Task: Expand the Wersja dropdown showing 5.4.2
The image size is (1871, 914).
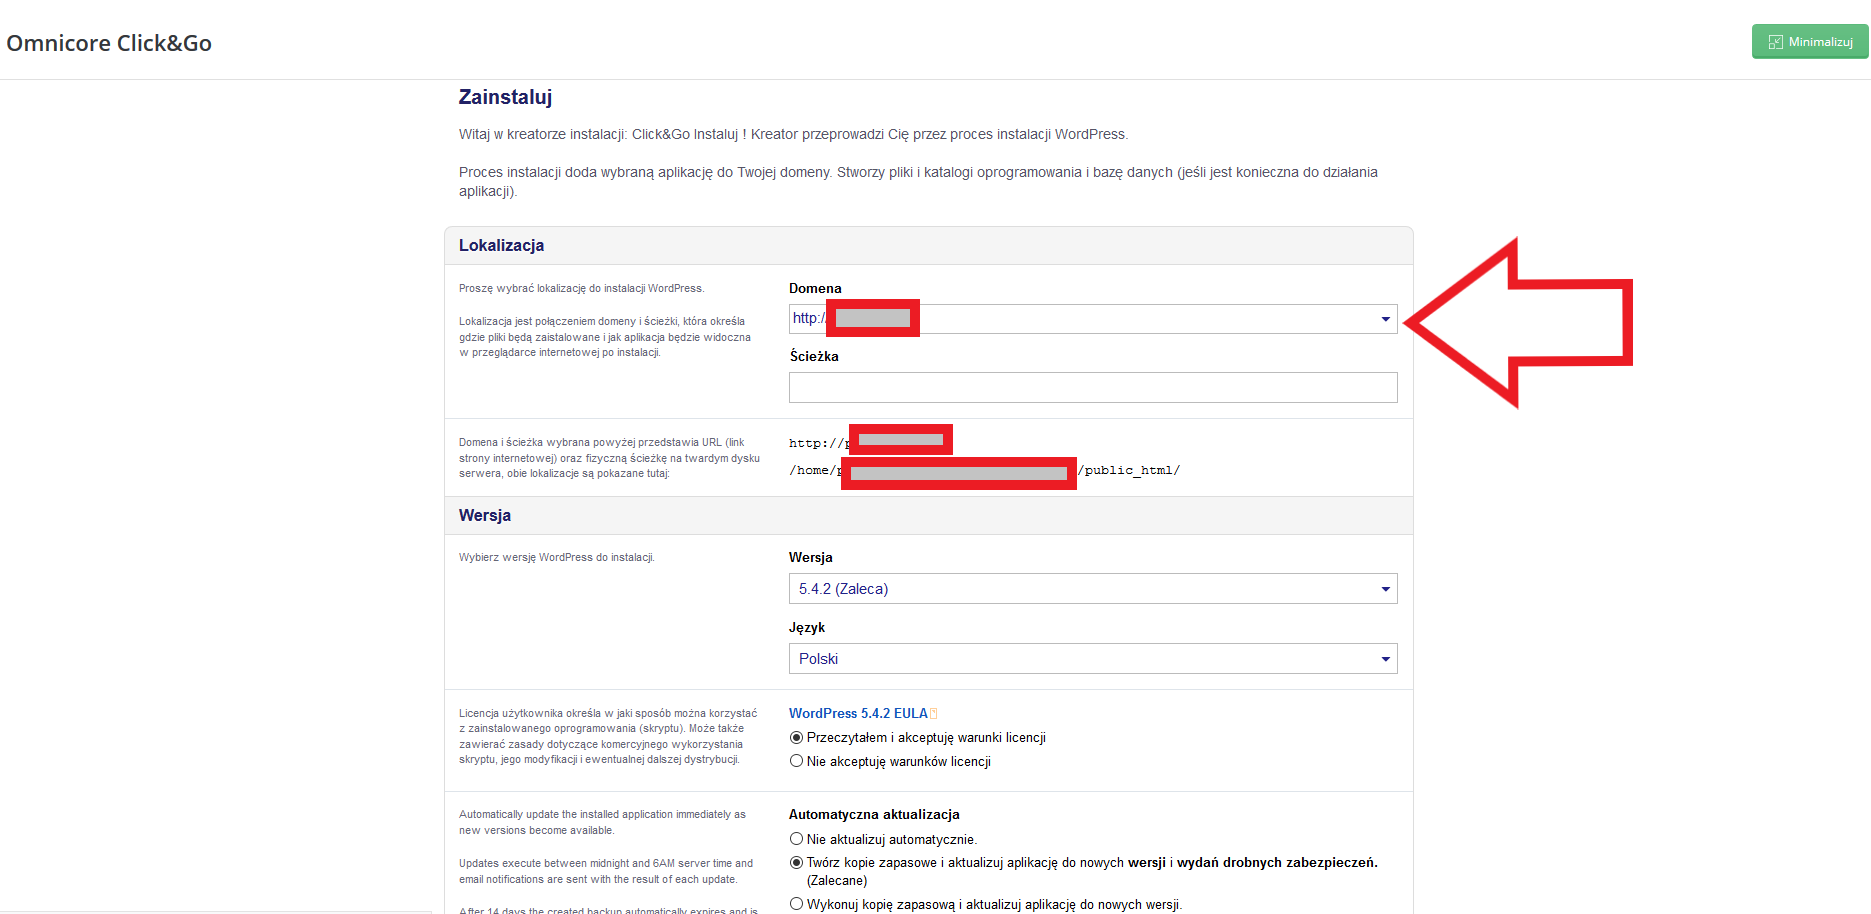Action: pos(1092,589)
